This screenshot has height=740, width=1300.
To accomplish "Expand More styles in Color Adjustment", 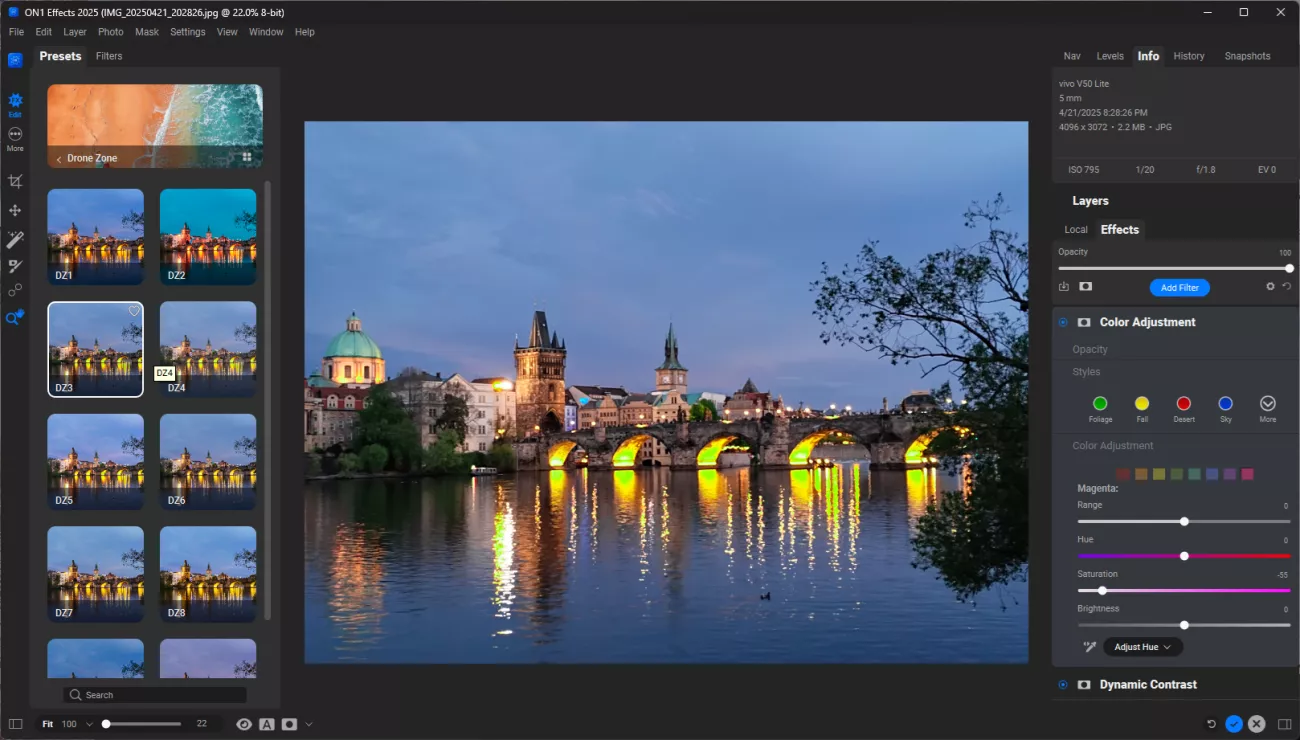I will (x=1267, y=403).
